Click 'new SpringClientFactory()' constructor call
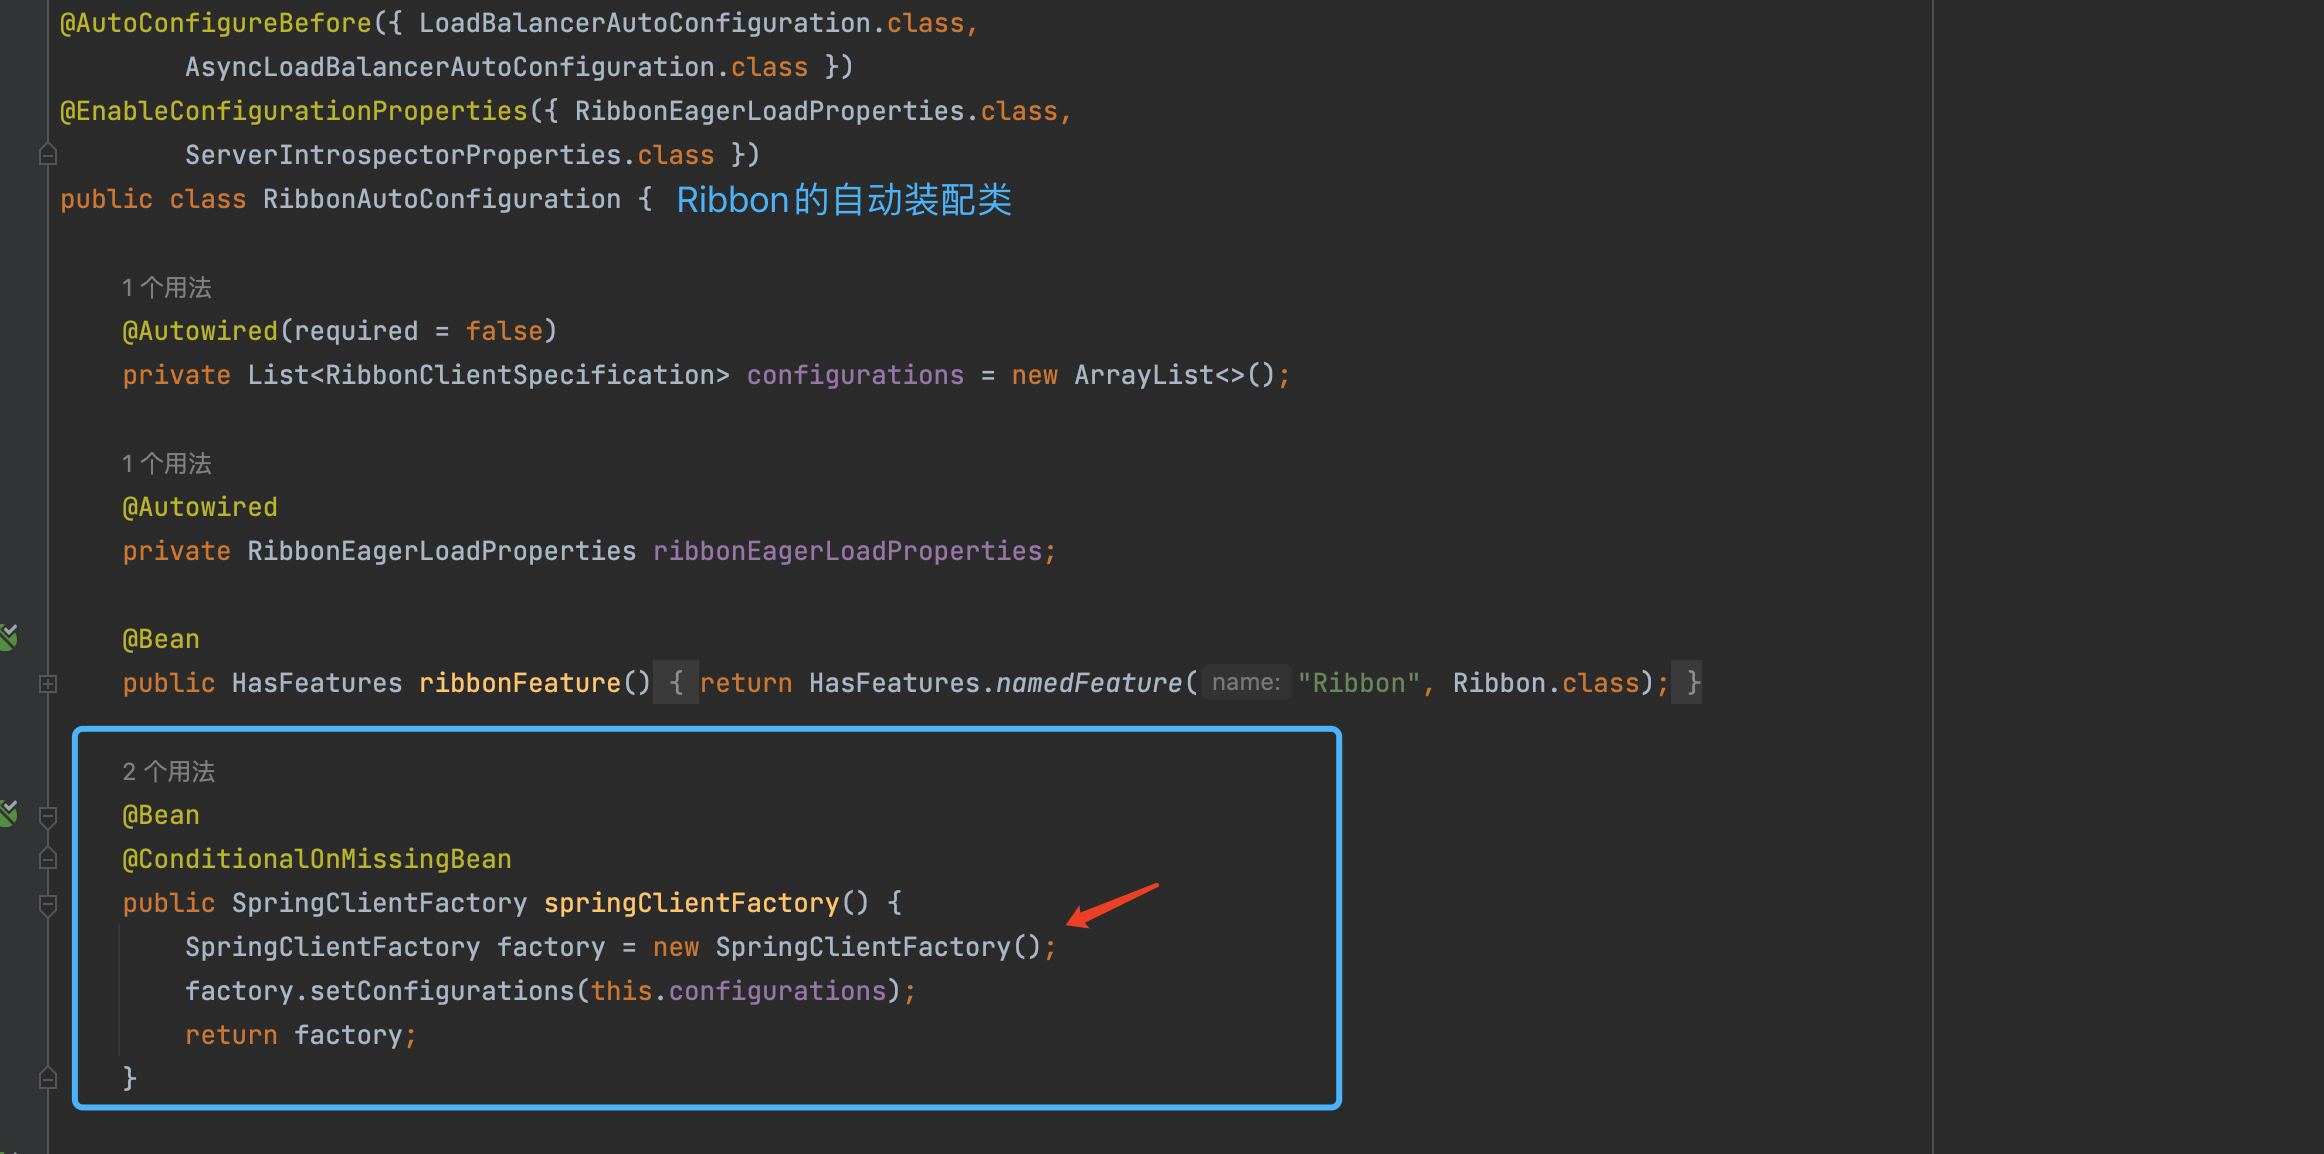The height and width of the screenshot is (1154, 2324). pos(848,947)
